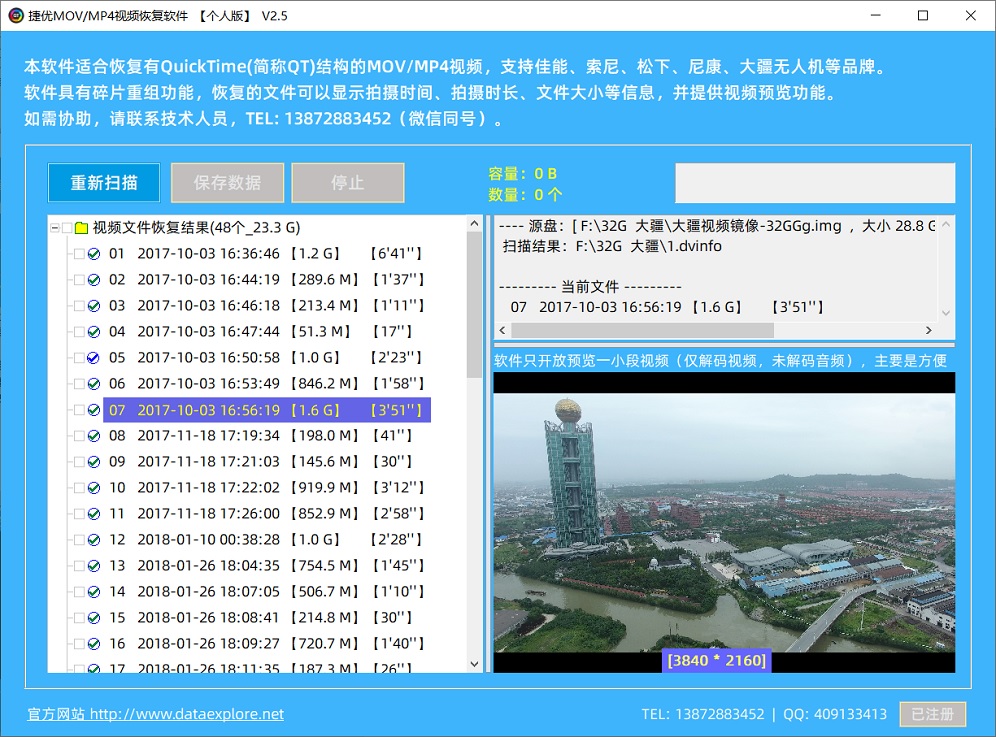
Task: Select file 15 2018-01-26 18:08:41
Action: click(x=260, y=618)
